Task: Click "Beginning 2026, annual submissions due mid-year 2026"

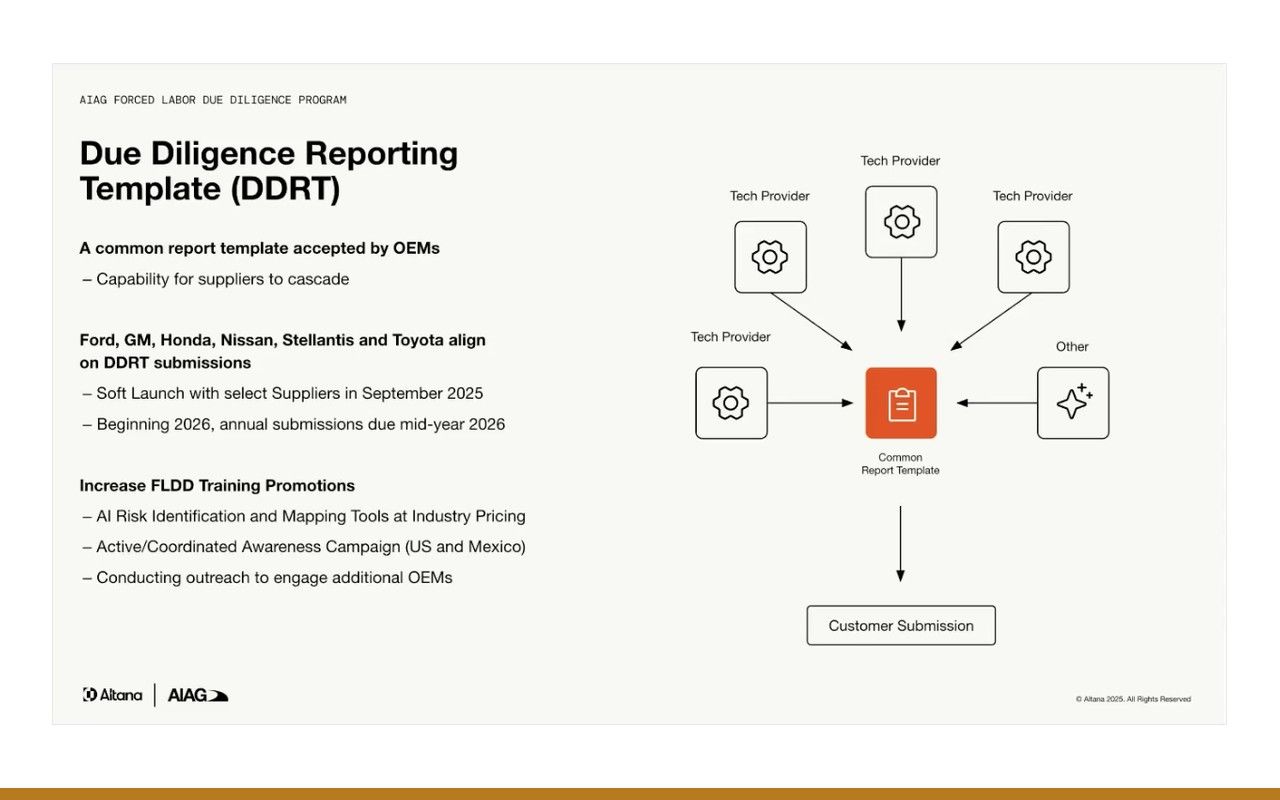Action: tap(294, 424)
